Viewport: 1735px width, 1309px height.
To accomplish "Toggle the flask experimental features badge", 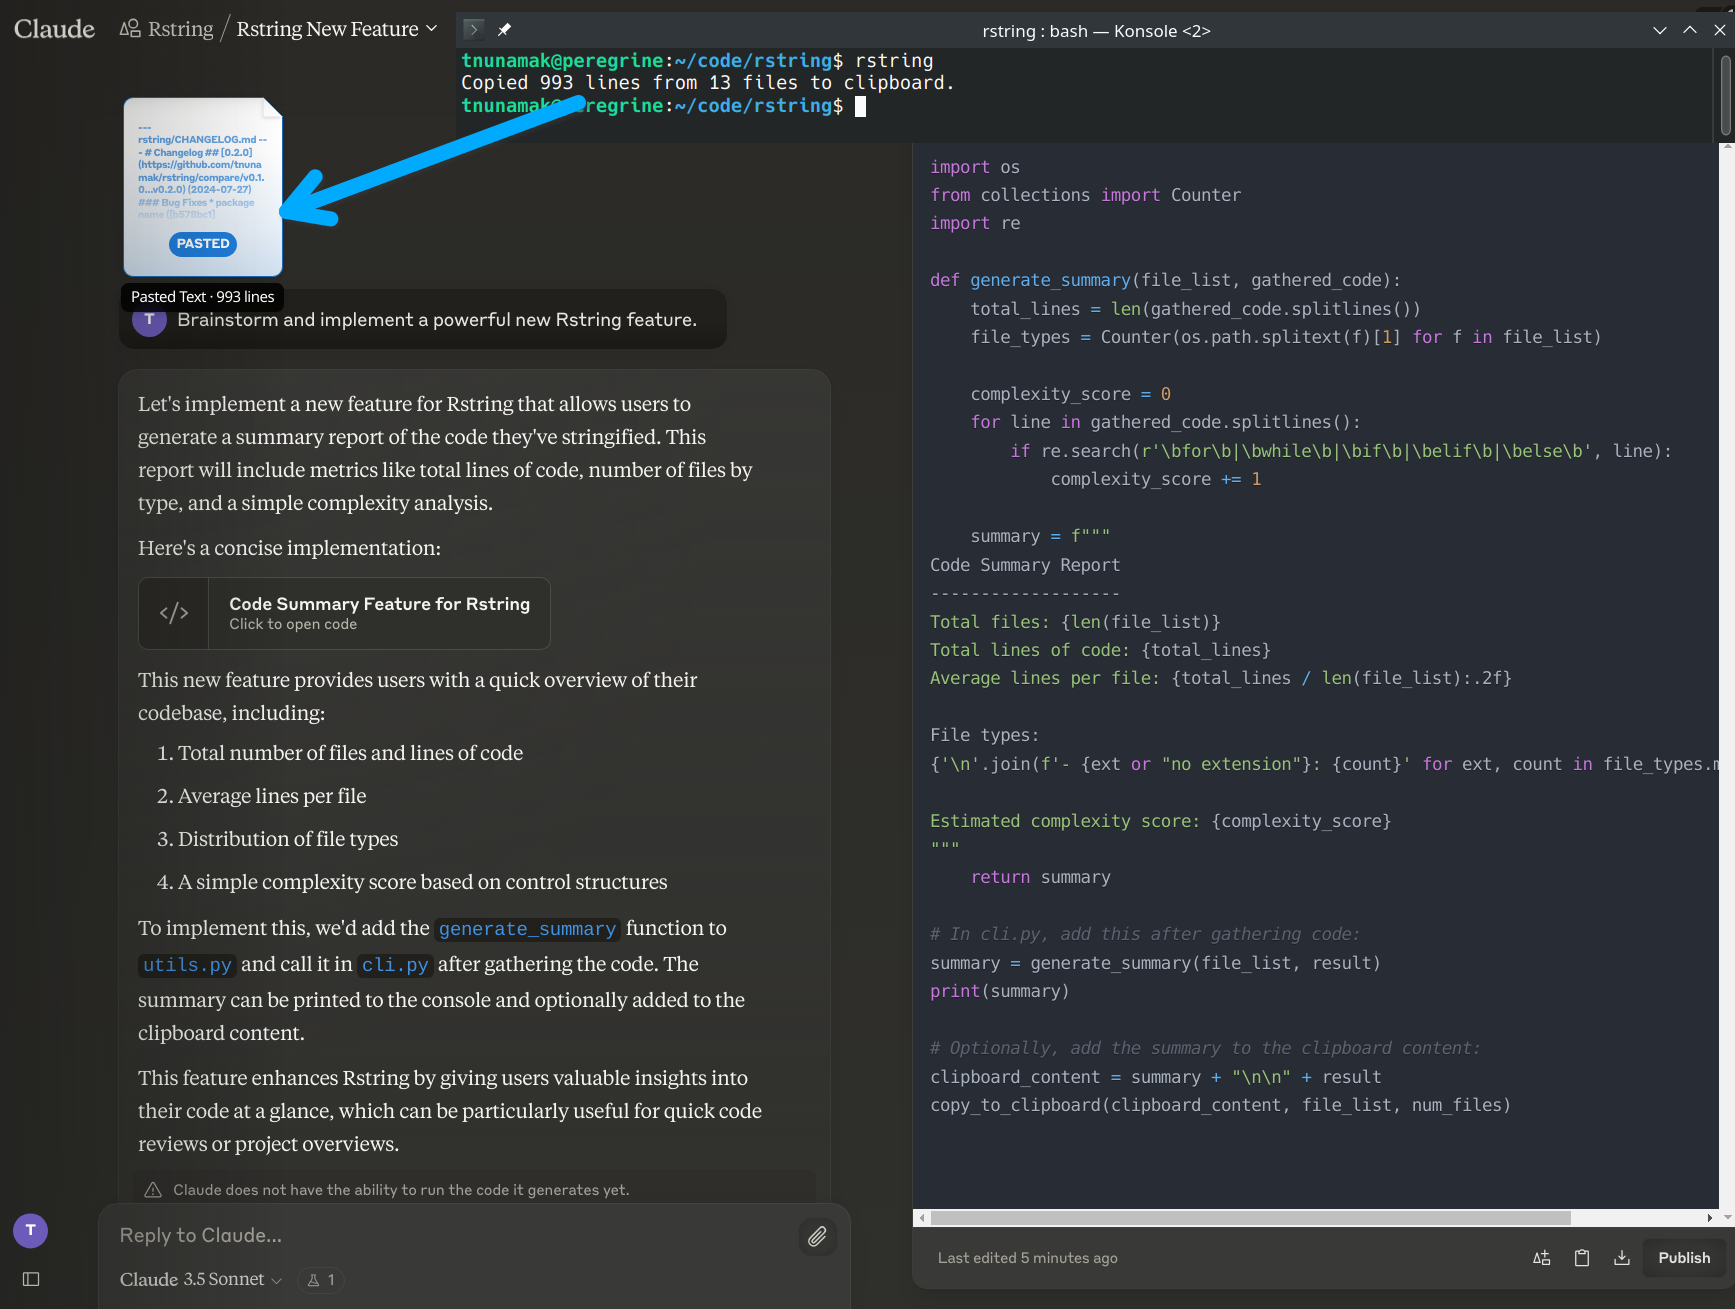I will click(321, 1280).
